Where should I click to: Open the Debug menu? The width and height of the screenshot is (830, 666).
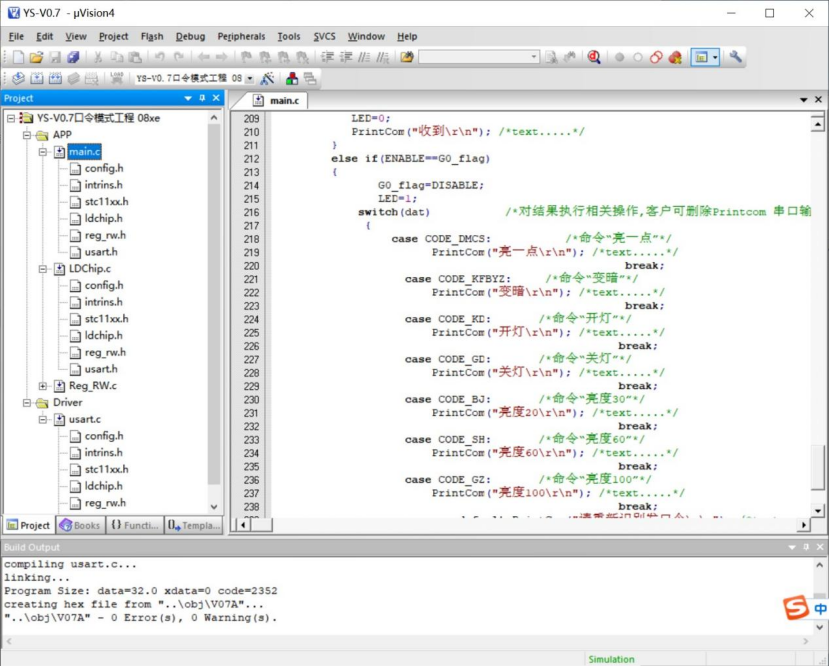tap(191, 37)
